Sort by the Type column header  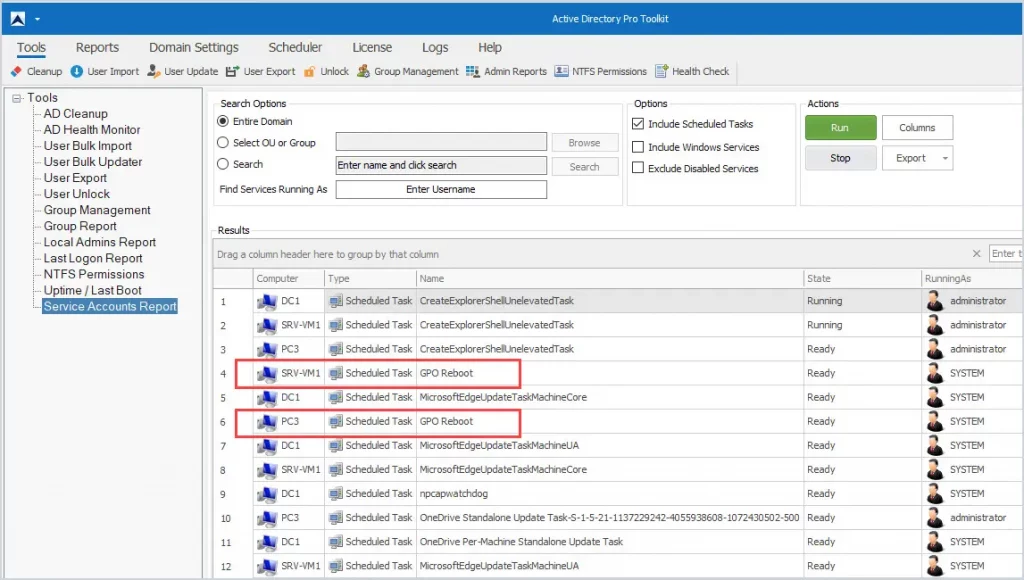(370, 278)
